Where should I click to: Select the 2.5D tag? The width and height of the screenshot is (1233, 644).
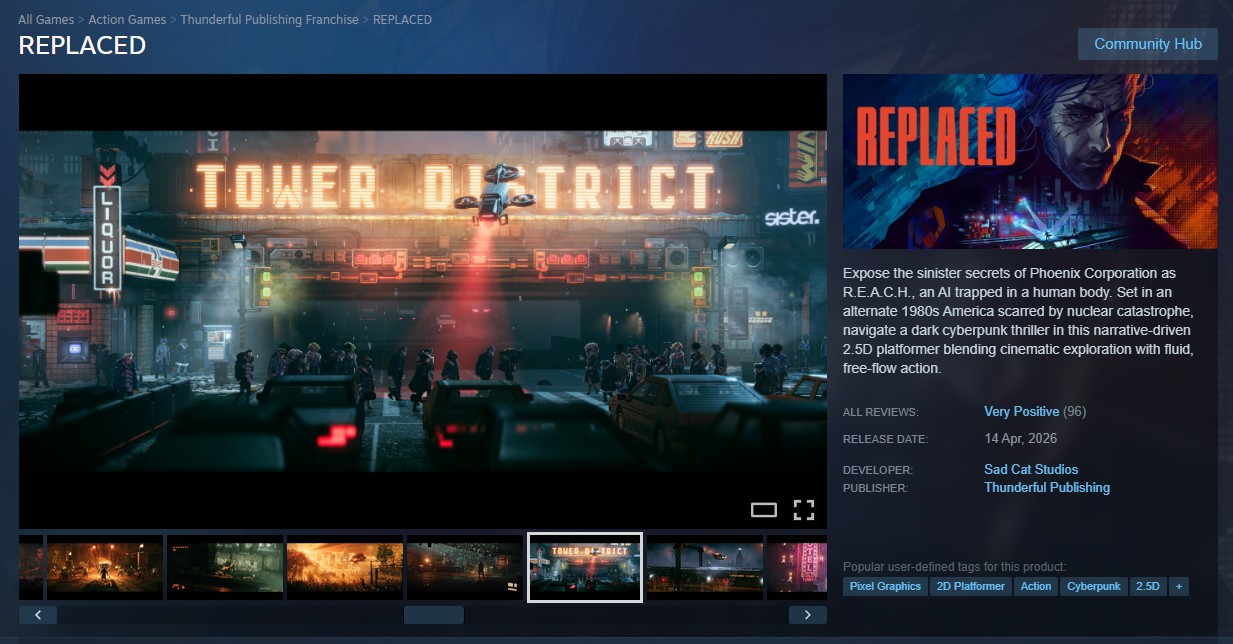click(x=1148, y=587)
